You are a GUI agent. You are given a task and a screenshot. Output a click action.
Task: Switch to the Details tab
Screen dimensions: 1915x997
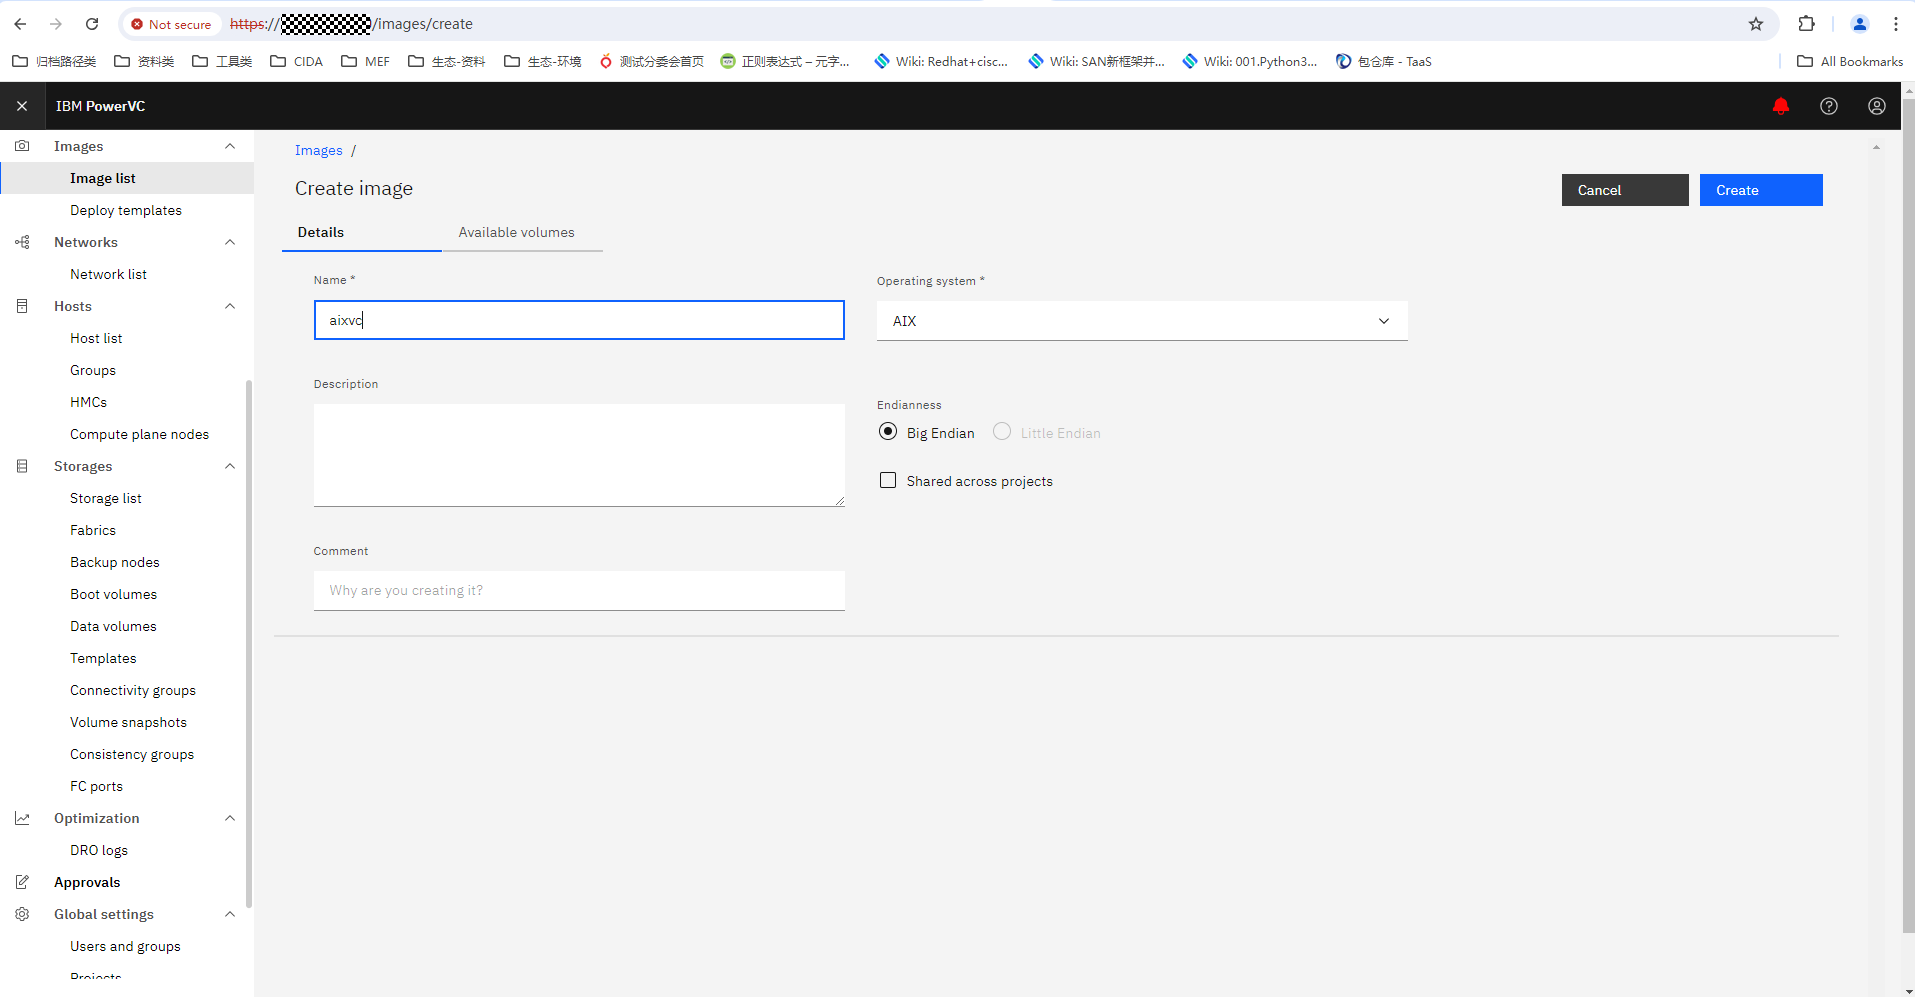click(x=362, y=232)
